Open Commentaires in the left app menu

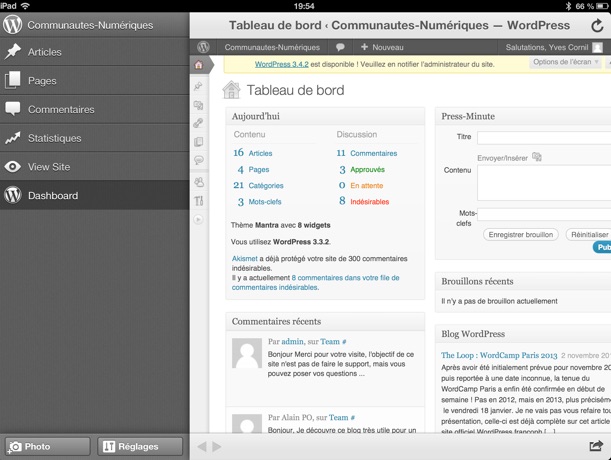[x=95, y=110]
